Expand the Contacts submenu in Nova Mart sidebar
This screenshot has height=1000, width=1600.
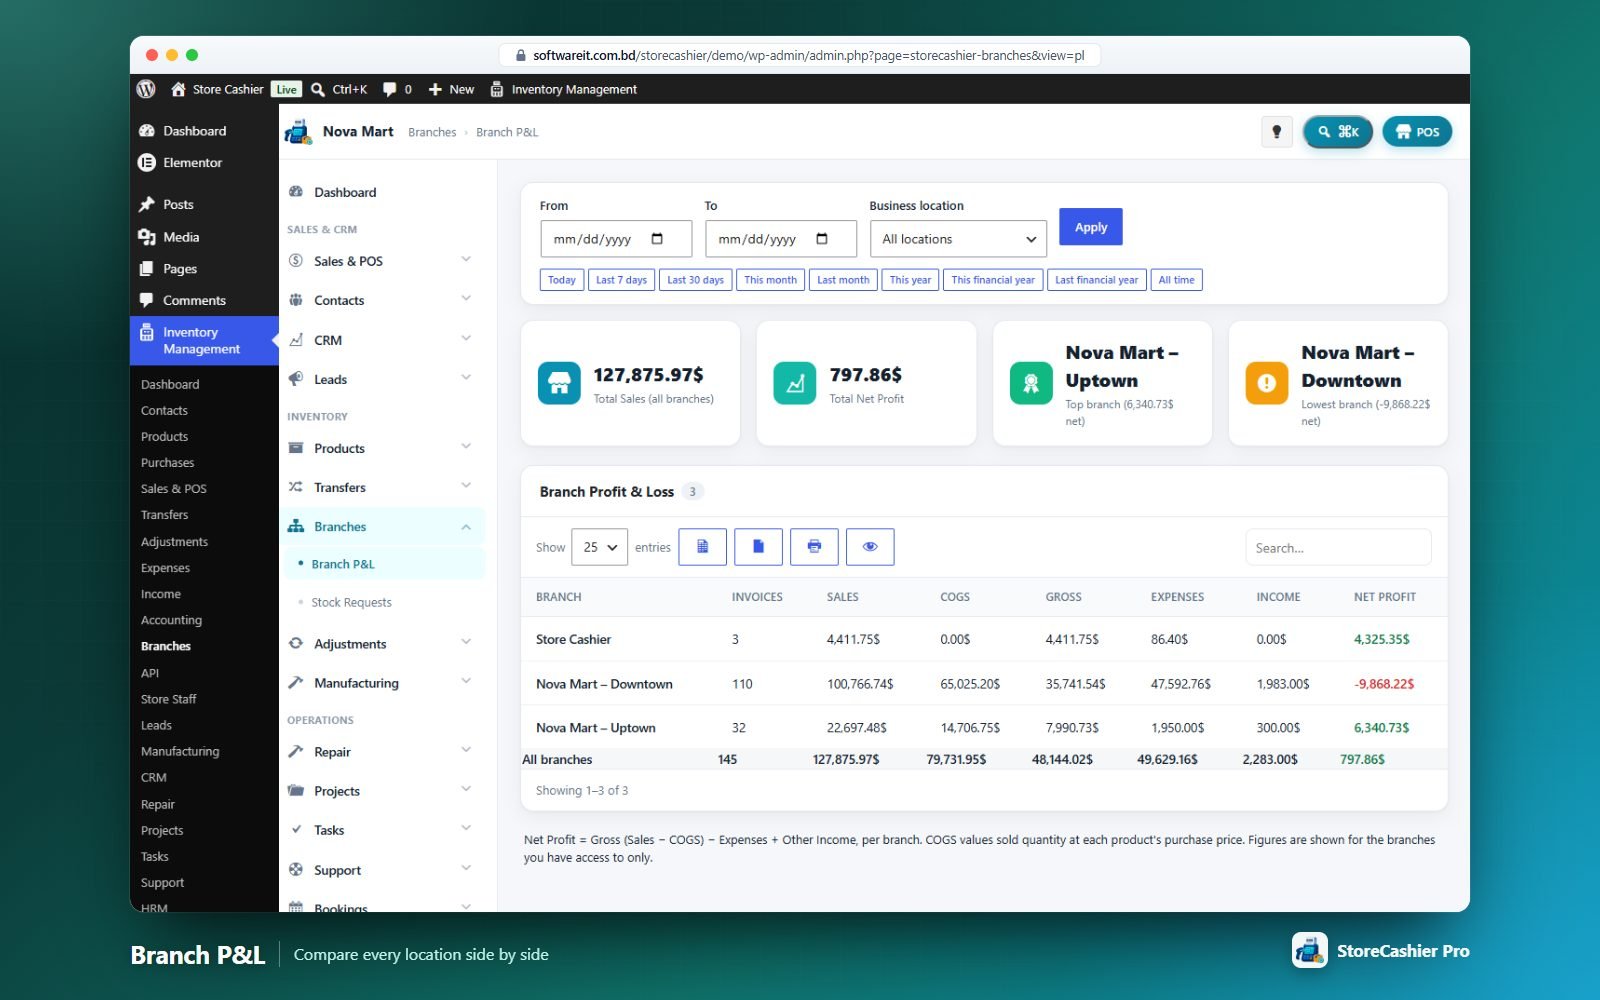click(x=380, y=300)
